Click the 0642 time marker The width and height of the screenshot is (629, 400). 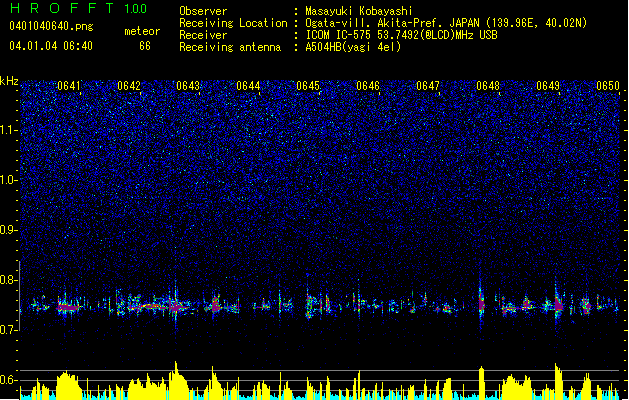click(x=129, y=86)
